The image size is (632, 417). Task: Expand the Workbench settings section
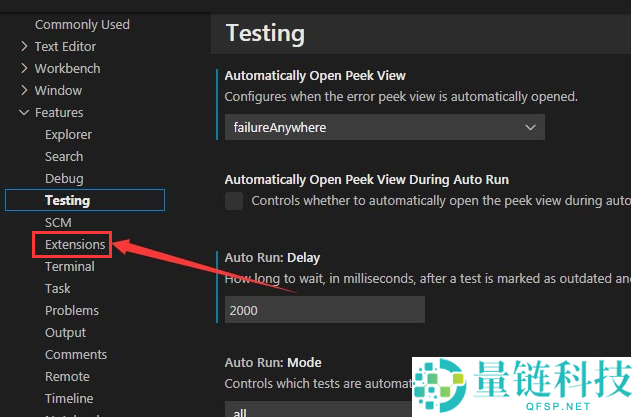[x=67, y=68]
